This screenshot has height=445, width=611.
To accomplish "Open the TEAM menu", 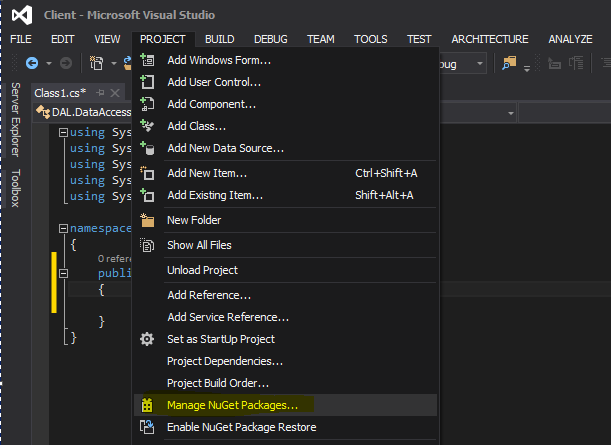I will click(x=321, y=39).
